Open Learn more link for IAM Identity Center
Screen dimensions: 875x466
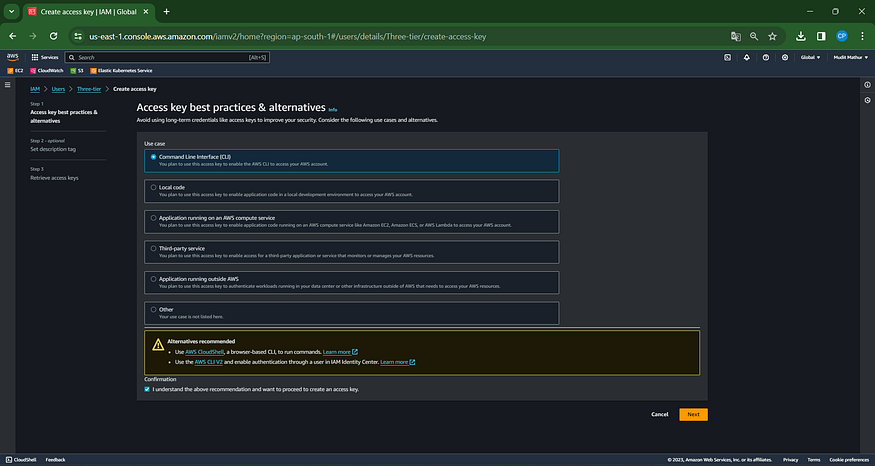click(397, 362)
